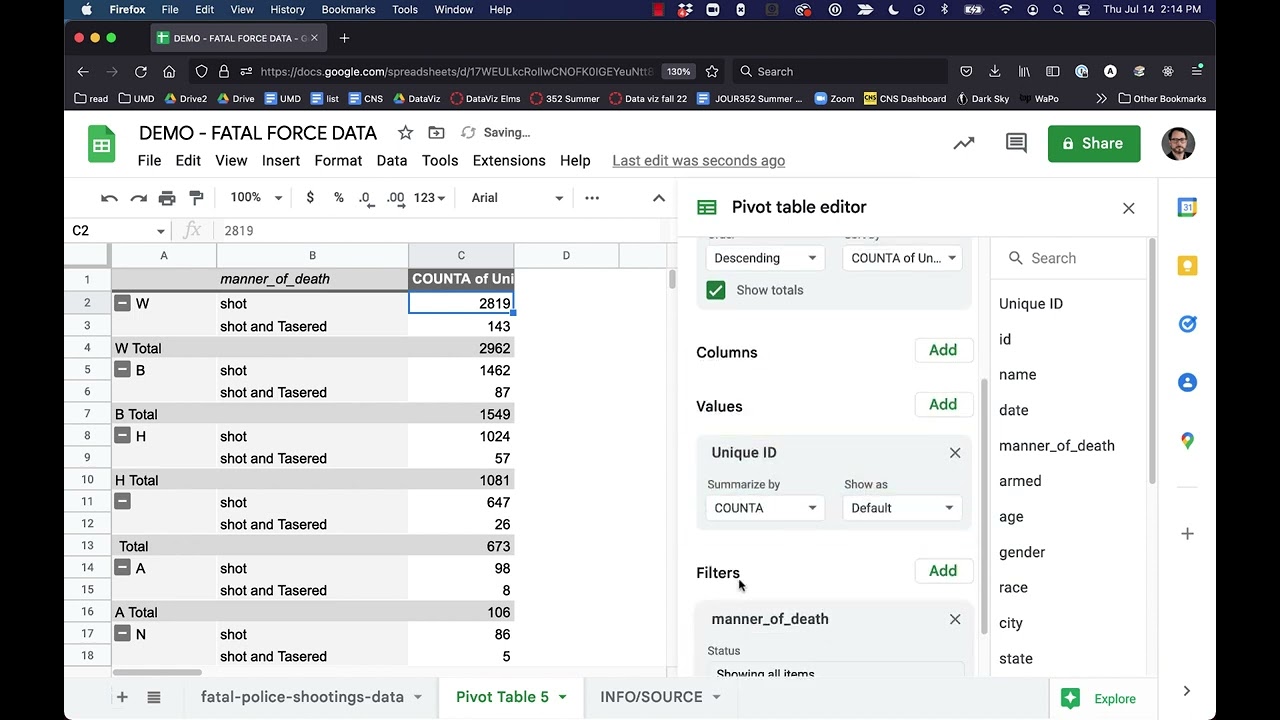Open Google Keep side panel icon
1280x720 pixels.
(1187, 266)
